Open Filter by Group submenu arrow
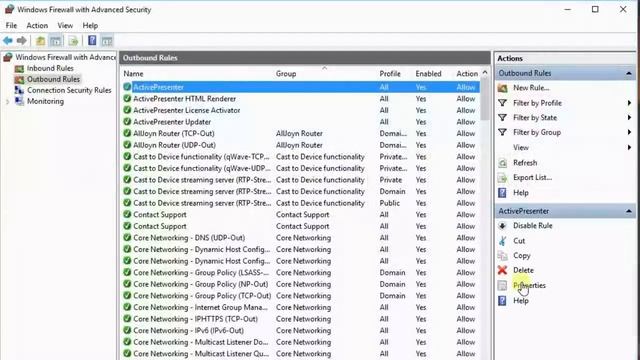 click(629, 132)
